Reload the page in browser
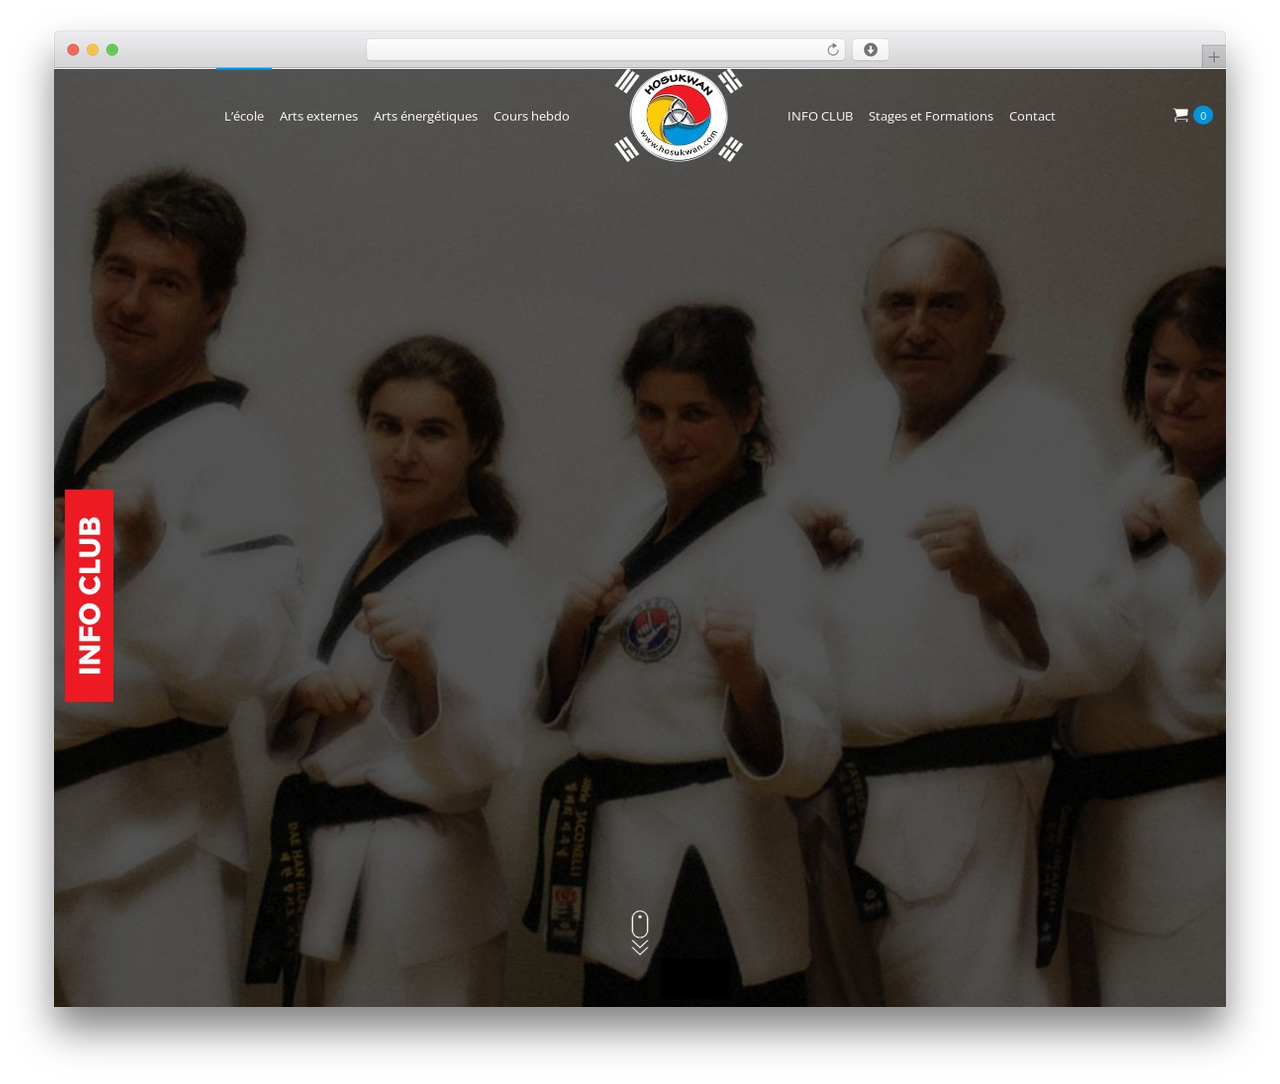Image resolution: width=1280 pixels, height=1084 pixels. click(x=832, y=50)
